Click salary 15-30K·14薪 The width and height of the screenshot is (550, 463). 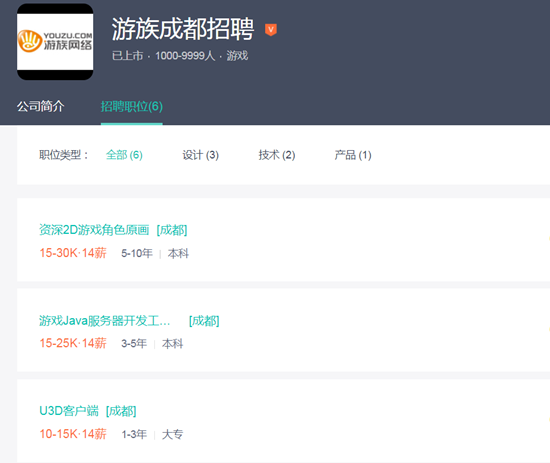coord(73,253)
